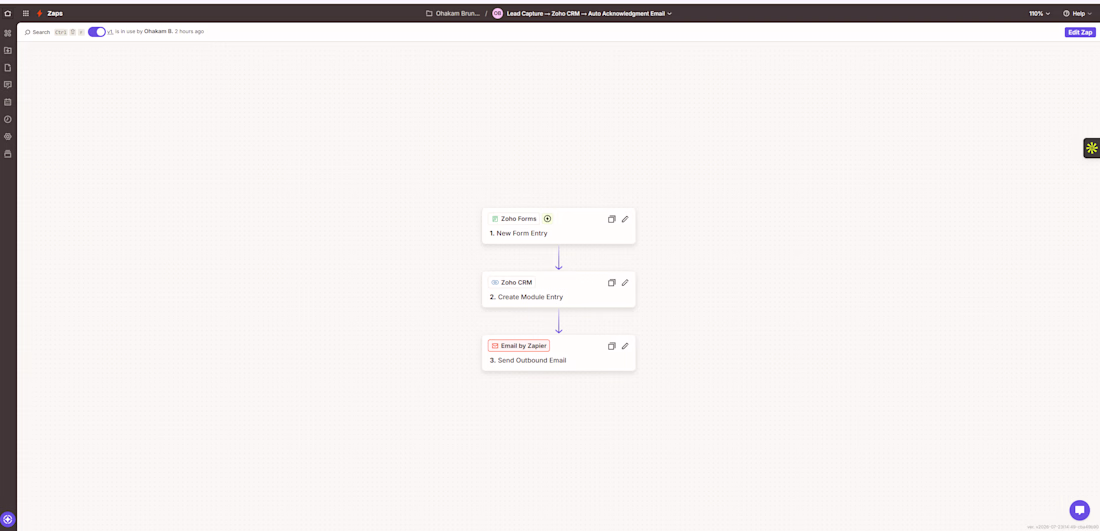1100x531 pixels.
Task: Open the comments sidebar icon
Action: point(8,84)
